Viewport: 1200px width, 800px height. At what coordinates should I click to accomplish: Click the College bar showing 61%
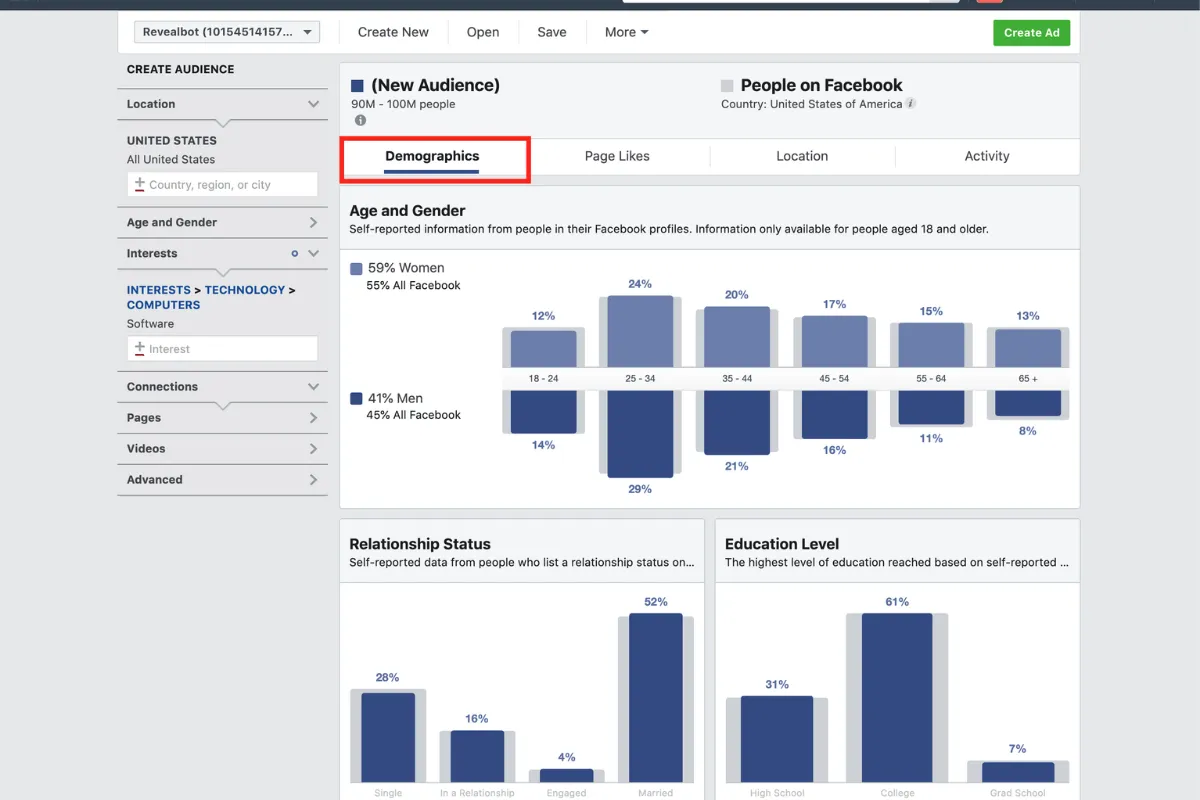[897, 698]
